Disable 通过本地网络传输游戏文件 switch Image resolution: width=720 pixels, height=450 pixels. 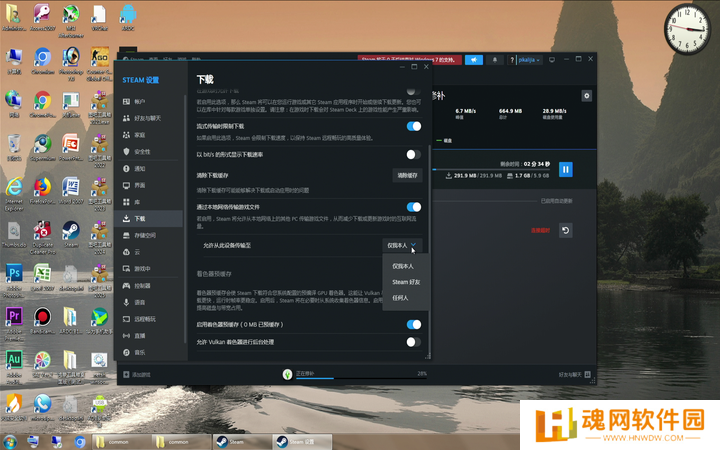click(x=414, y=207)
